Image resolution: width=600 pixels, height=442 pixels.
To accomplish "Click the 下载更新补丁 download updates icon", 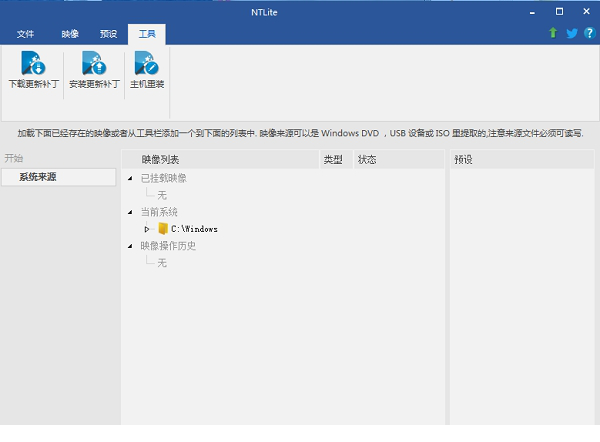I will pos(33,63).
